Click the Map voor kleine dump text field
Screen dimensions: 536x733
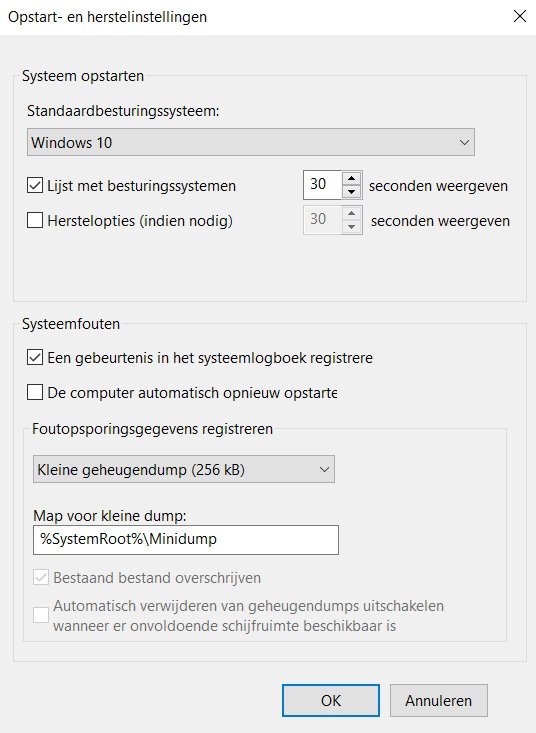[x=186, y=539]
